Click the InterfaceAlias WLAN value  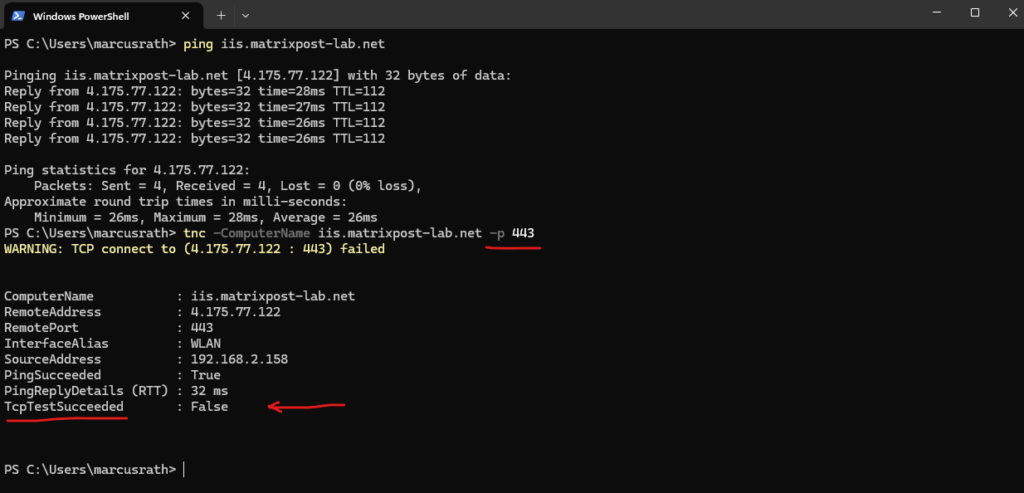pos(205,343)
